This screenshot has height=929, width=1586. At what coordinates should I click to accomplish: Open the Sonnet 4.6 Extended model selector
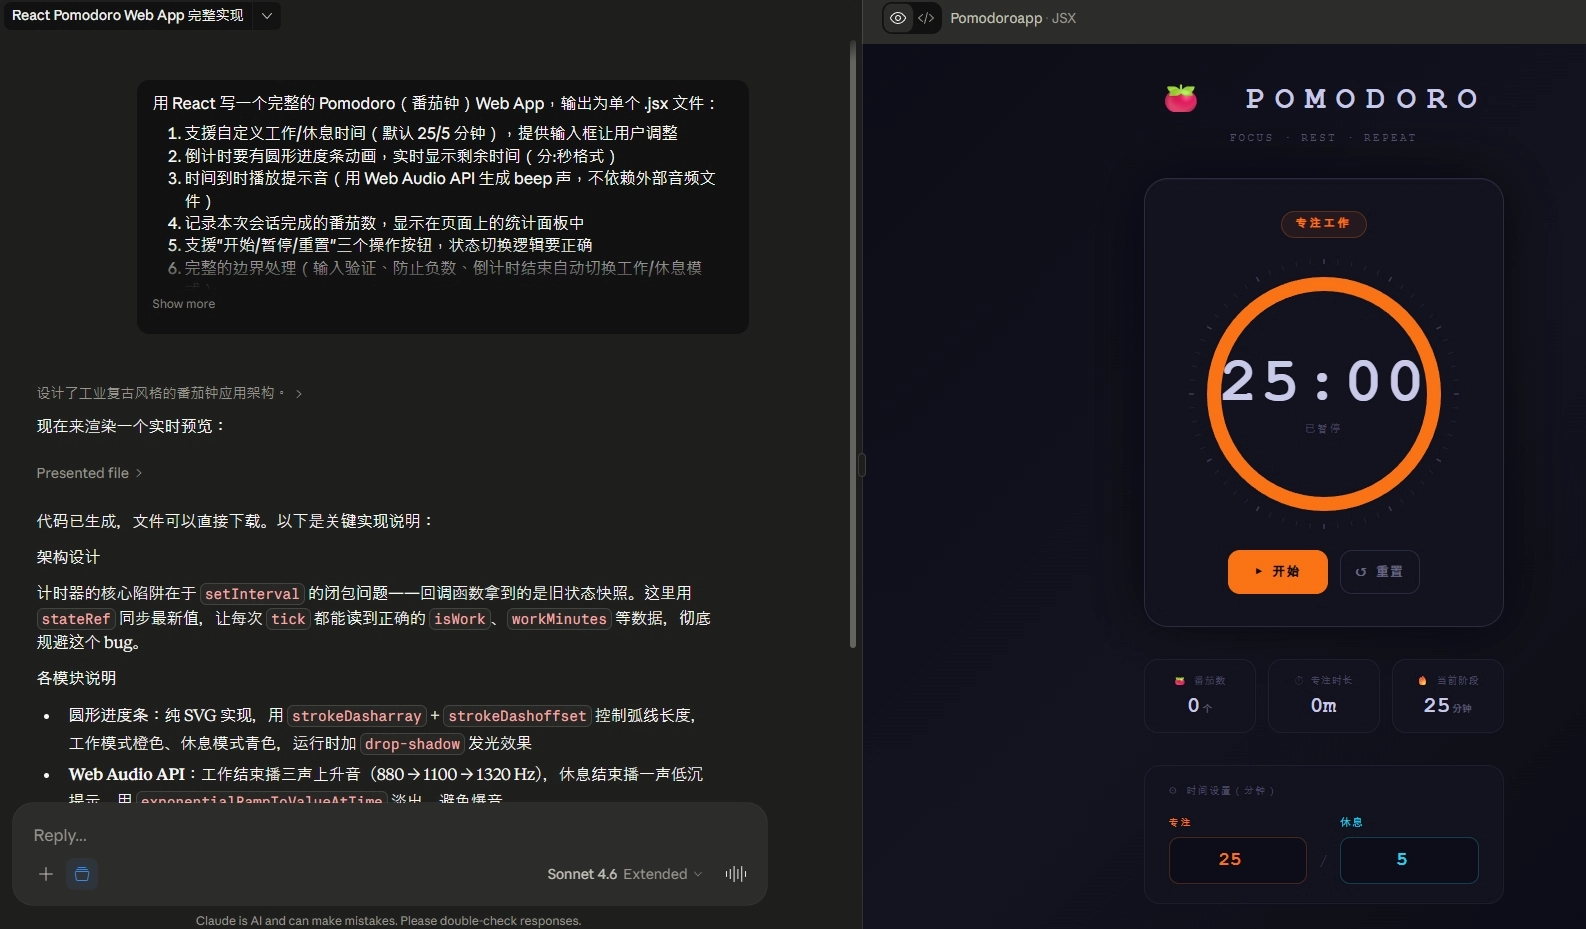coord(625,874)
